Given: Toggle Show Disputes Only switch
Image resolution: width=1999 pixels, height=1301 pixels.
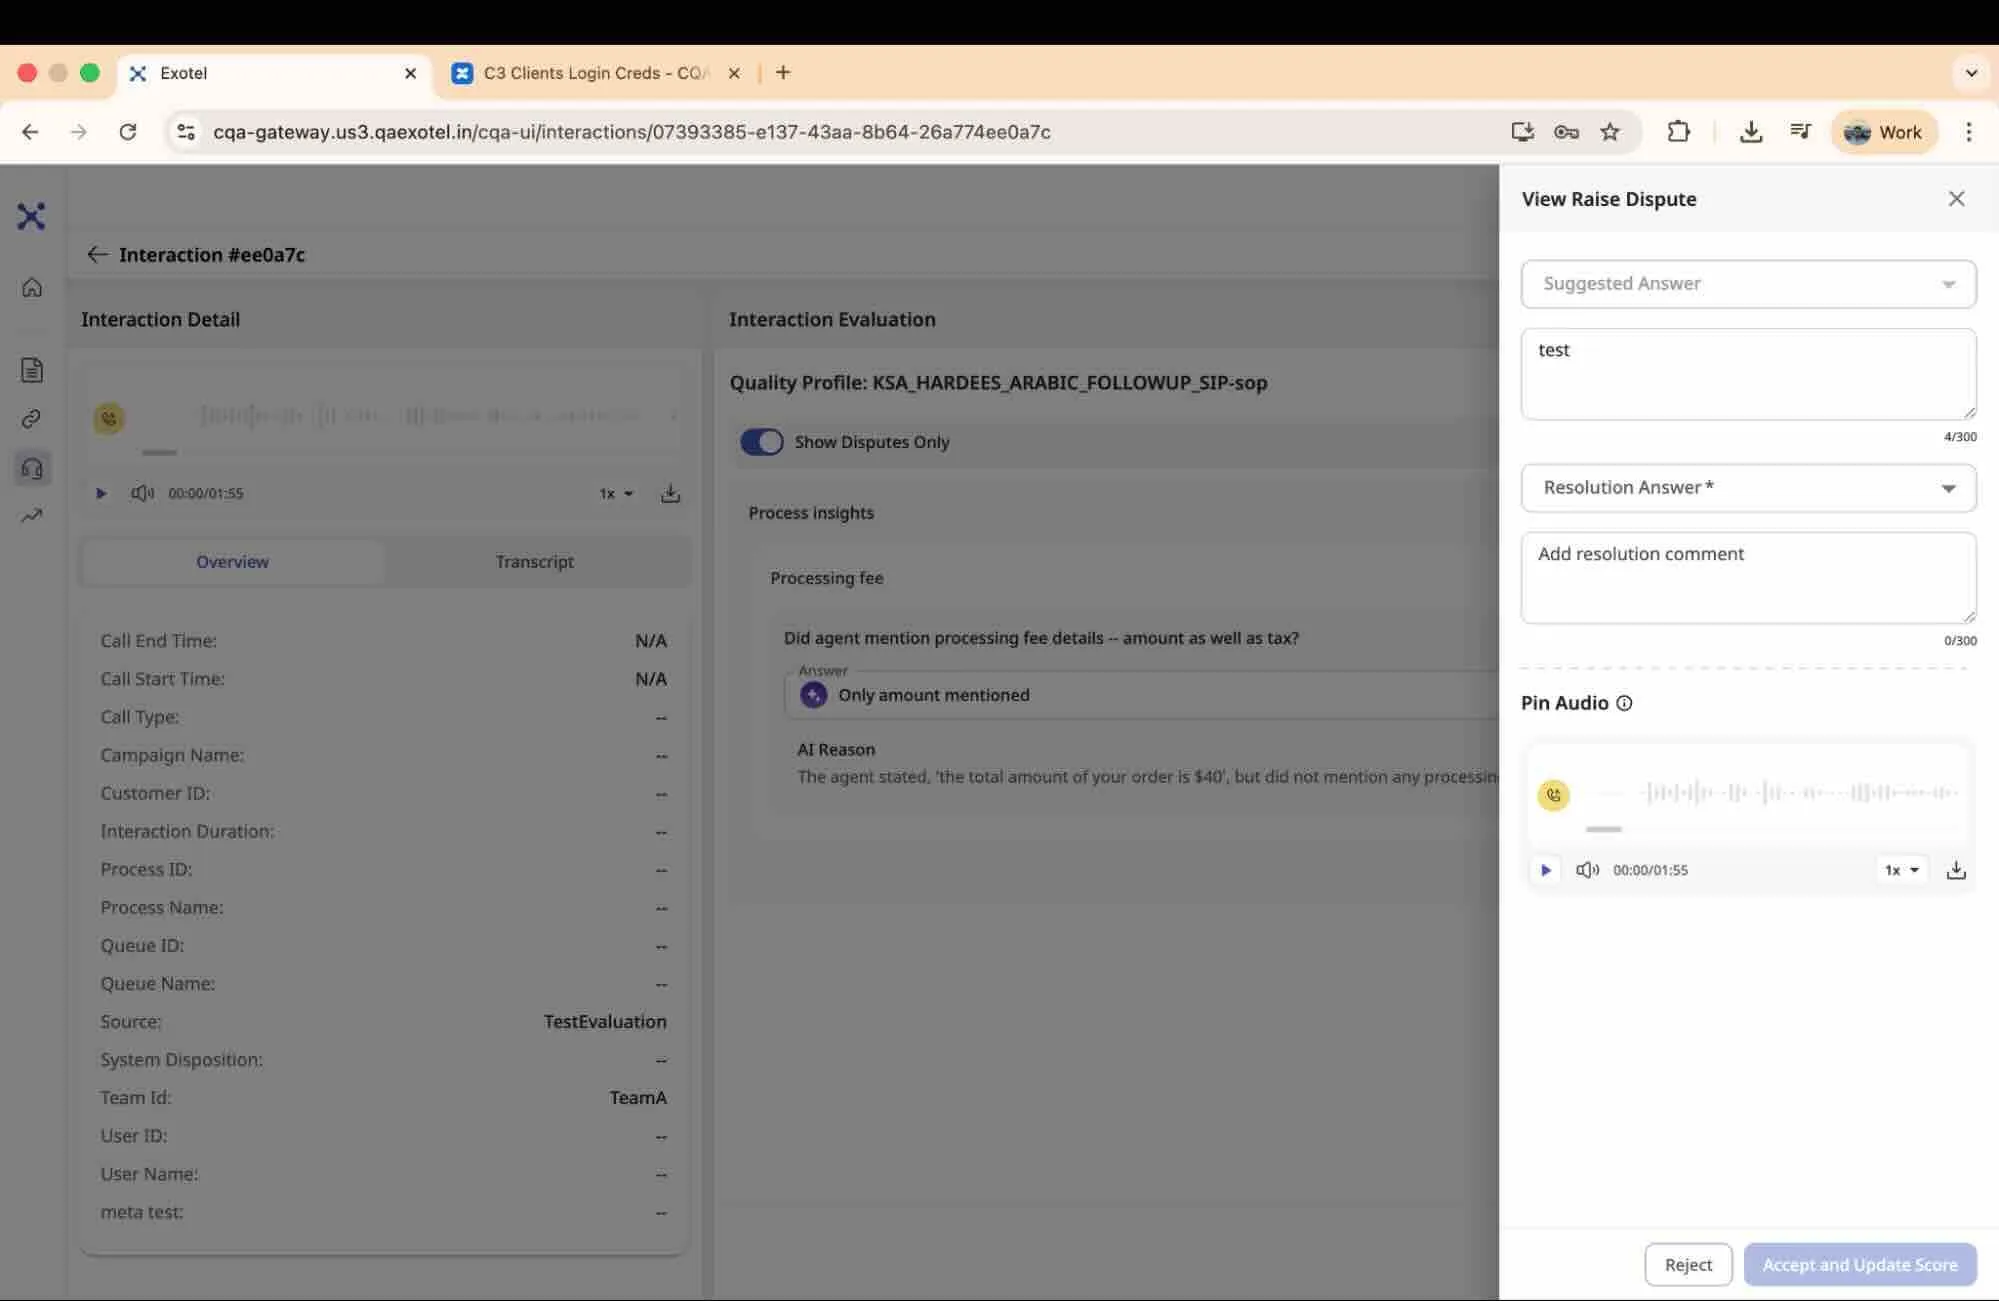Looking at the screenshot, I should click(762, 442).
